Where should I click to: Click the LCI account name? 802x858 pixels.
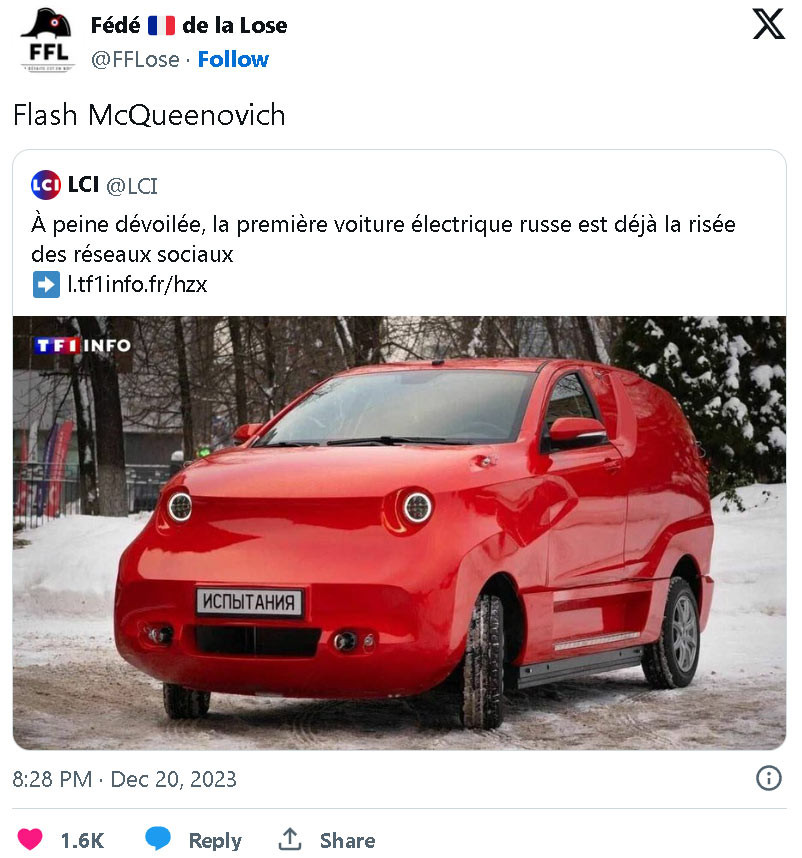(x=83, y=184)
